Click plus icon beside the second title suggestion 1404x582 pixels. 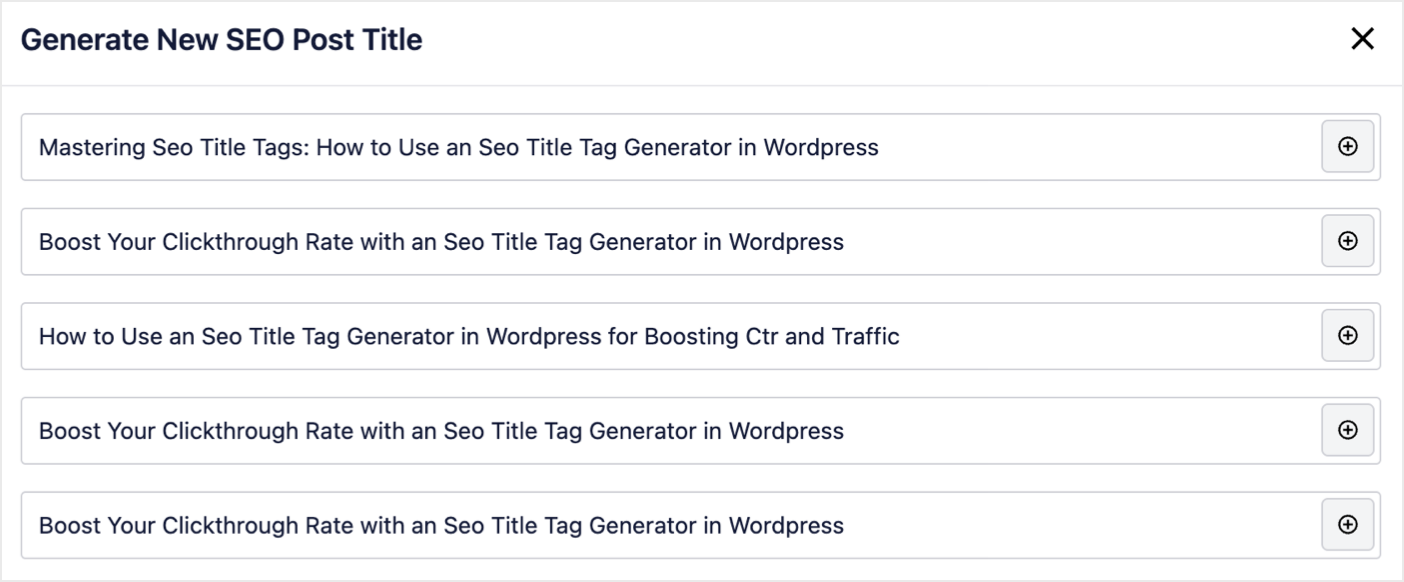click(x=1347, y=241)
